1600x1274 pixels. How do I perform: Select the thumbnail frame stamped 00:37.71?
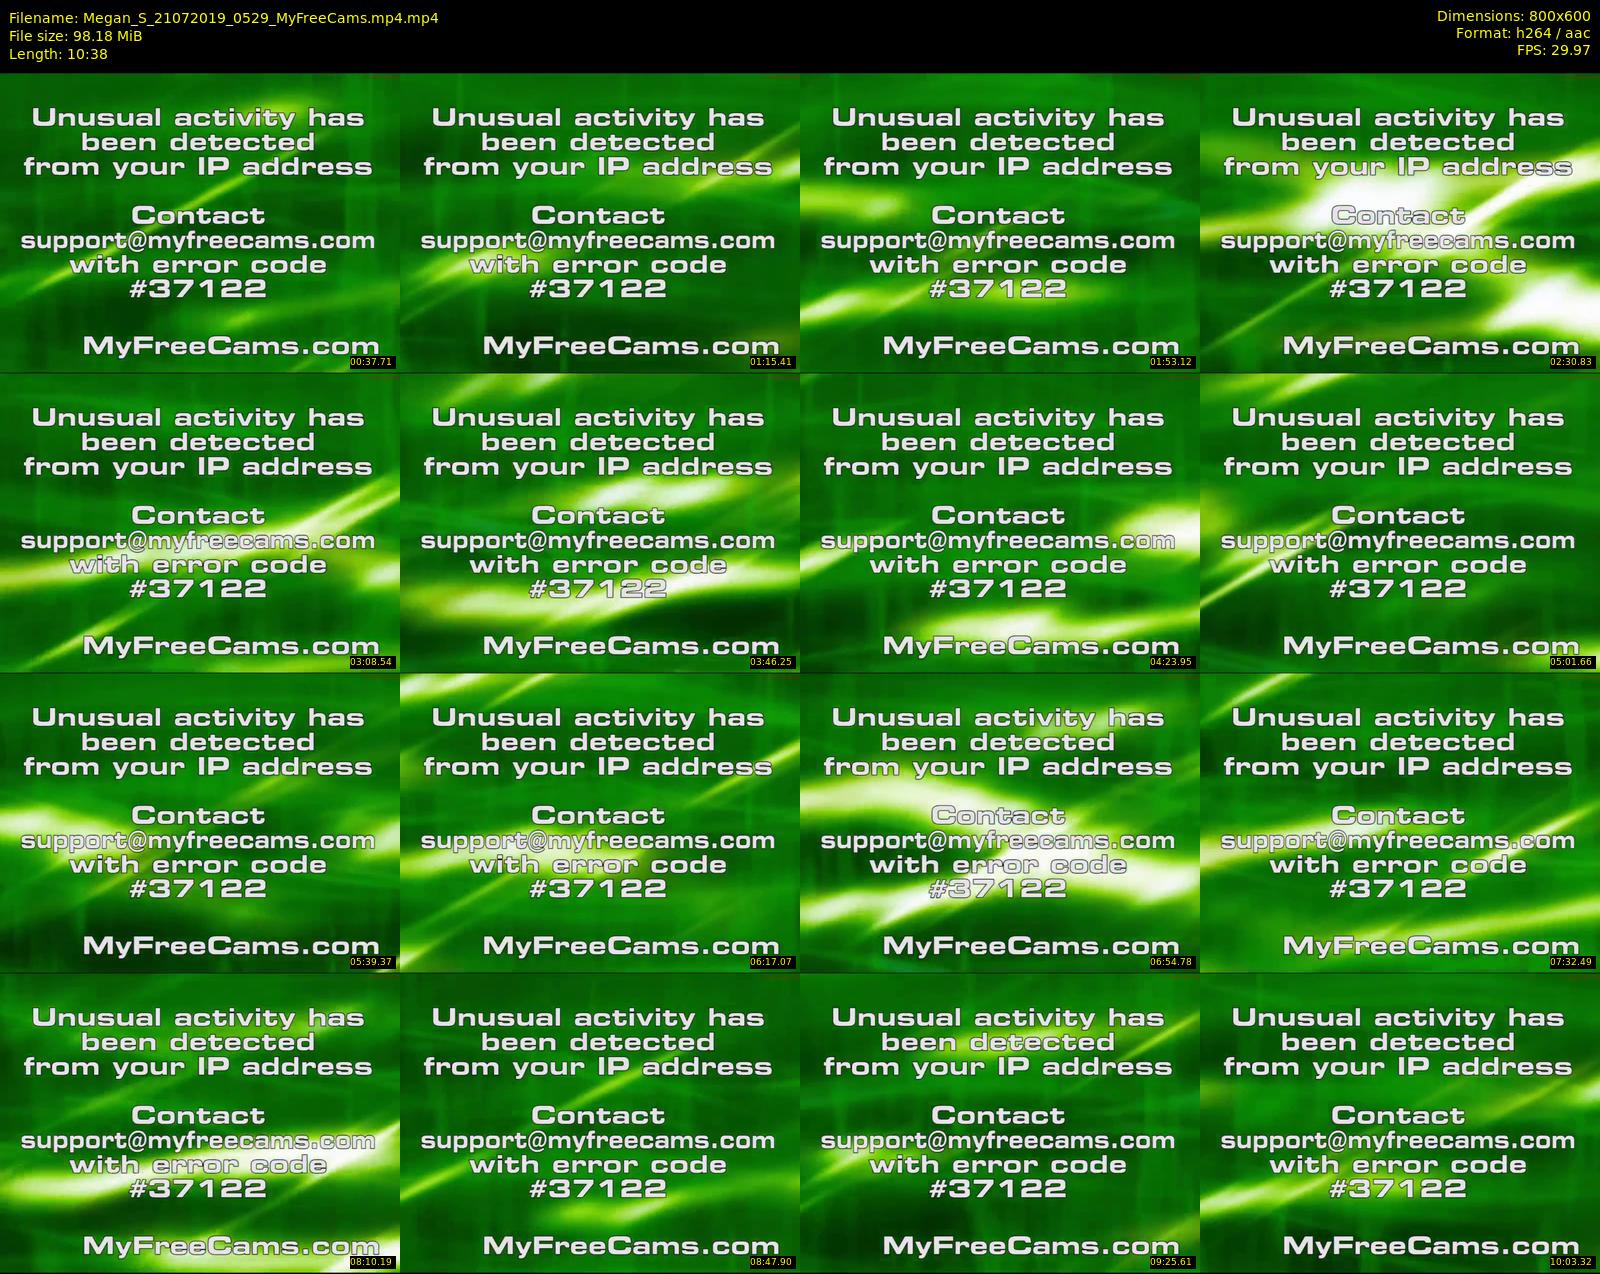coord(200,222)
